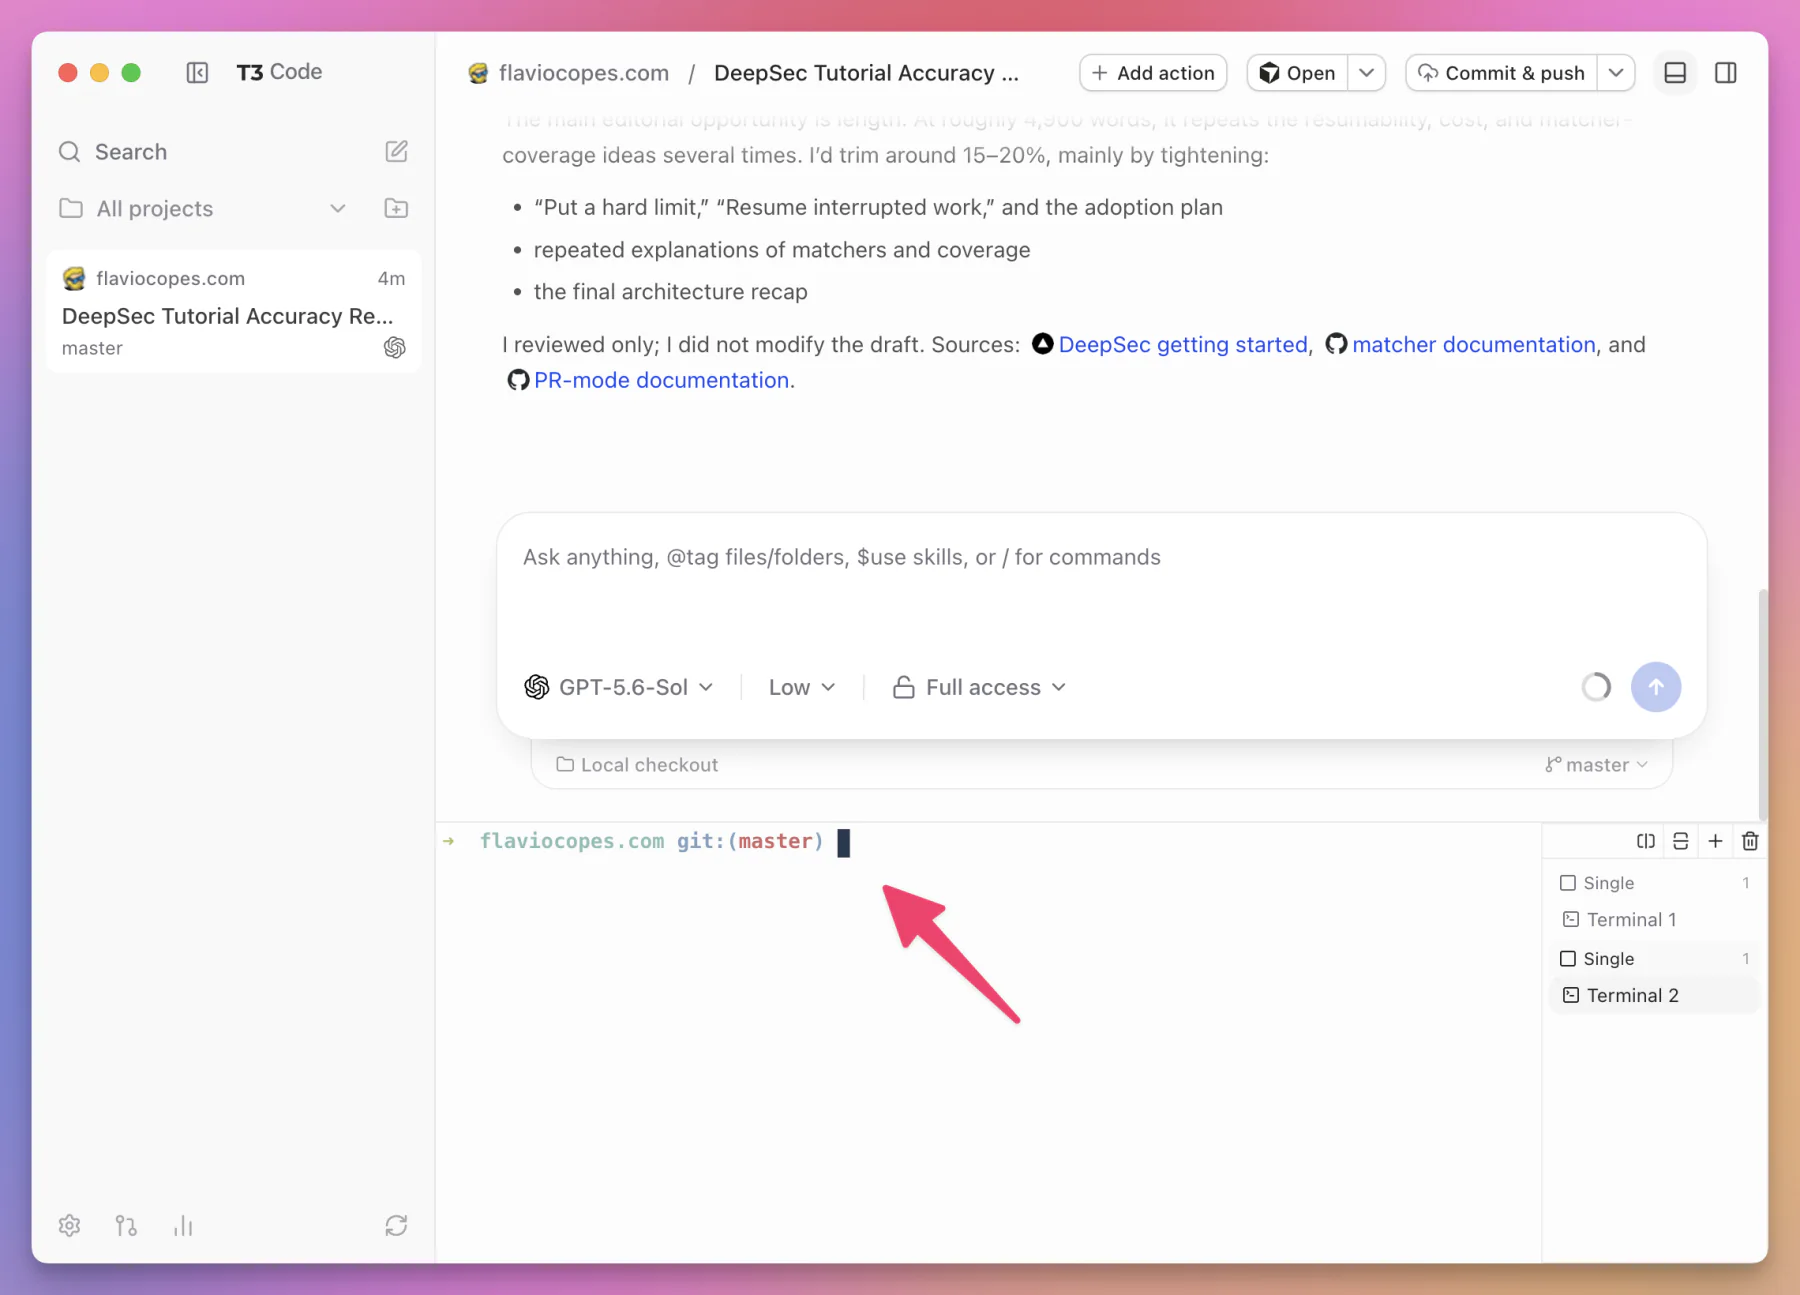Open the usage statistics bars icon
Viewport: 1800px width, 1295px height.
click(x=183, y=1225)
